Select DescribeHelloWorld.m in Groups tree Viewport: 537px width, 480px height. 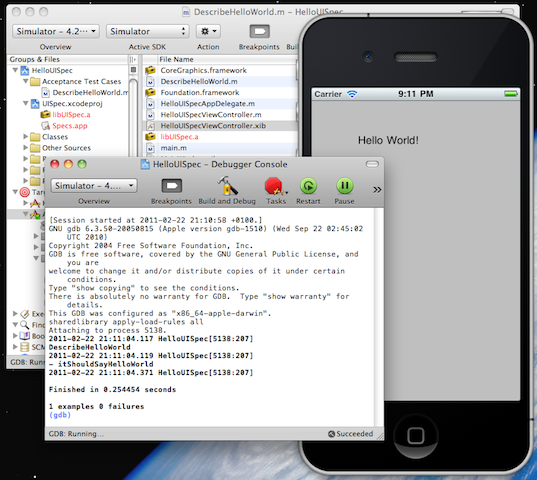click(x=90, y=92)
